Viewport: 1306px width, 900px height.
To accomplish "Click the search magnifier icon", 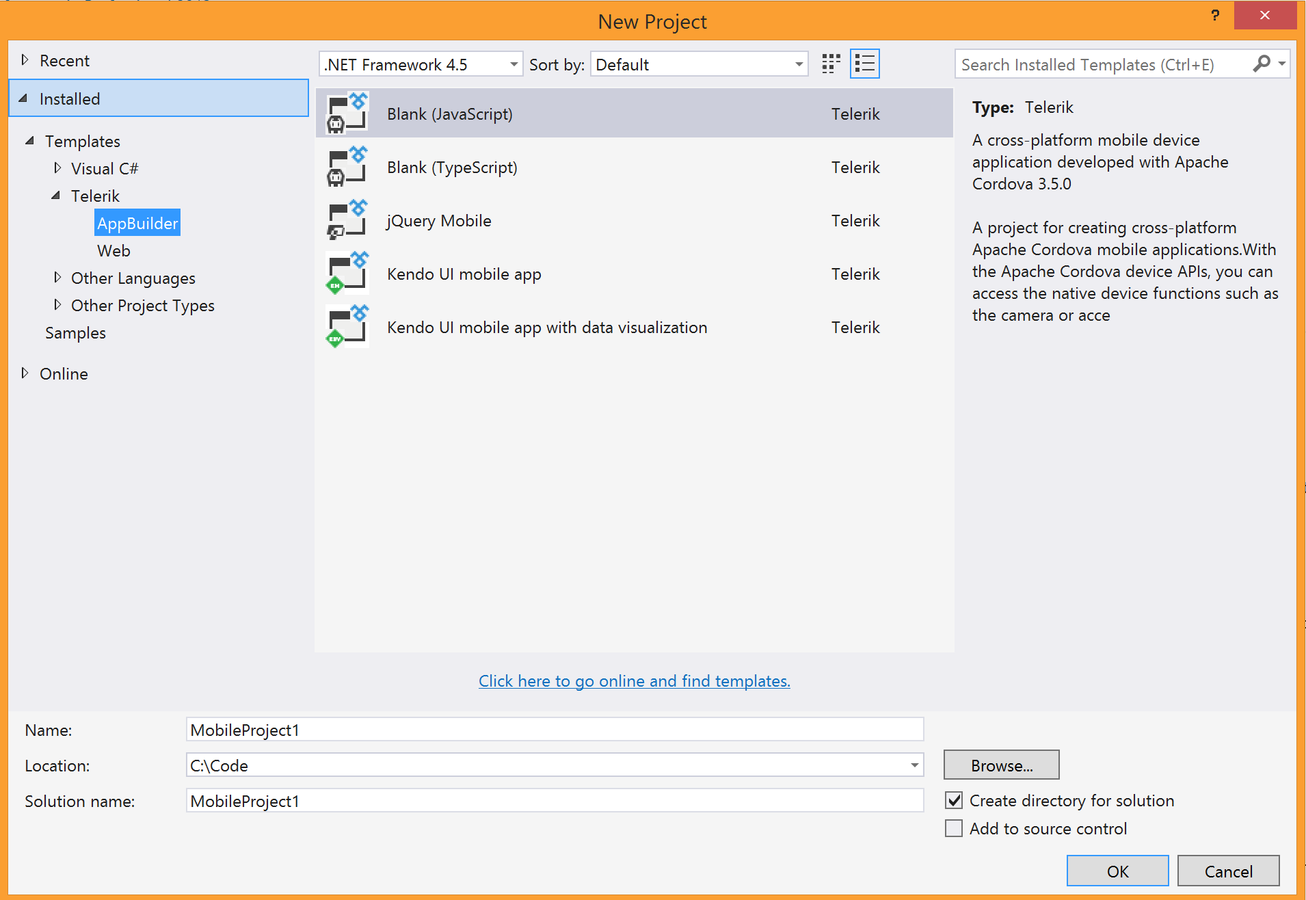I will point(1262,64).
